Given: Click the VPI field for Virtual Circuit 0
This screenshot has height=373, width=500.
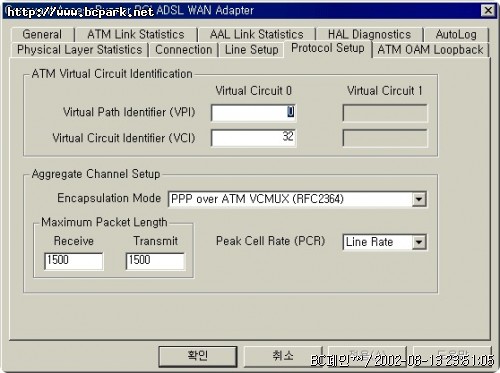Looking at the screenshot, I should click(253, 113).
